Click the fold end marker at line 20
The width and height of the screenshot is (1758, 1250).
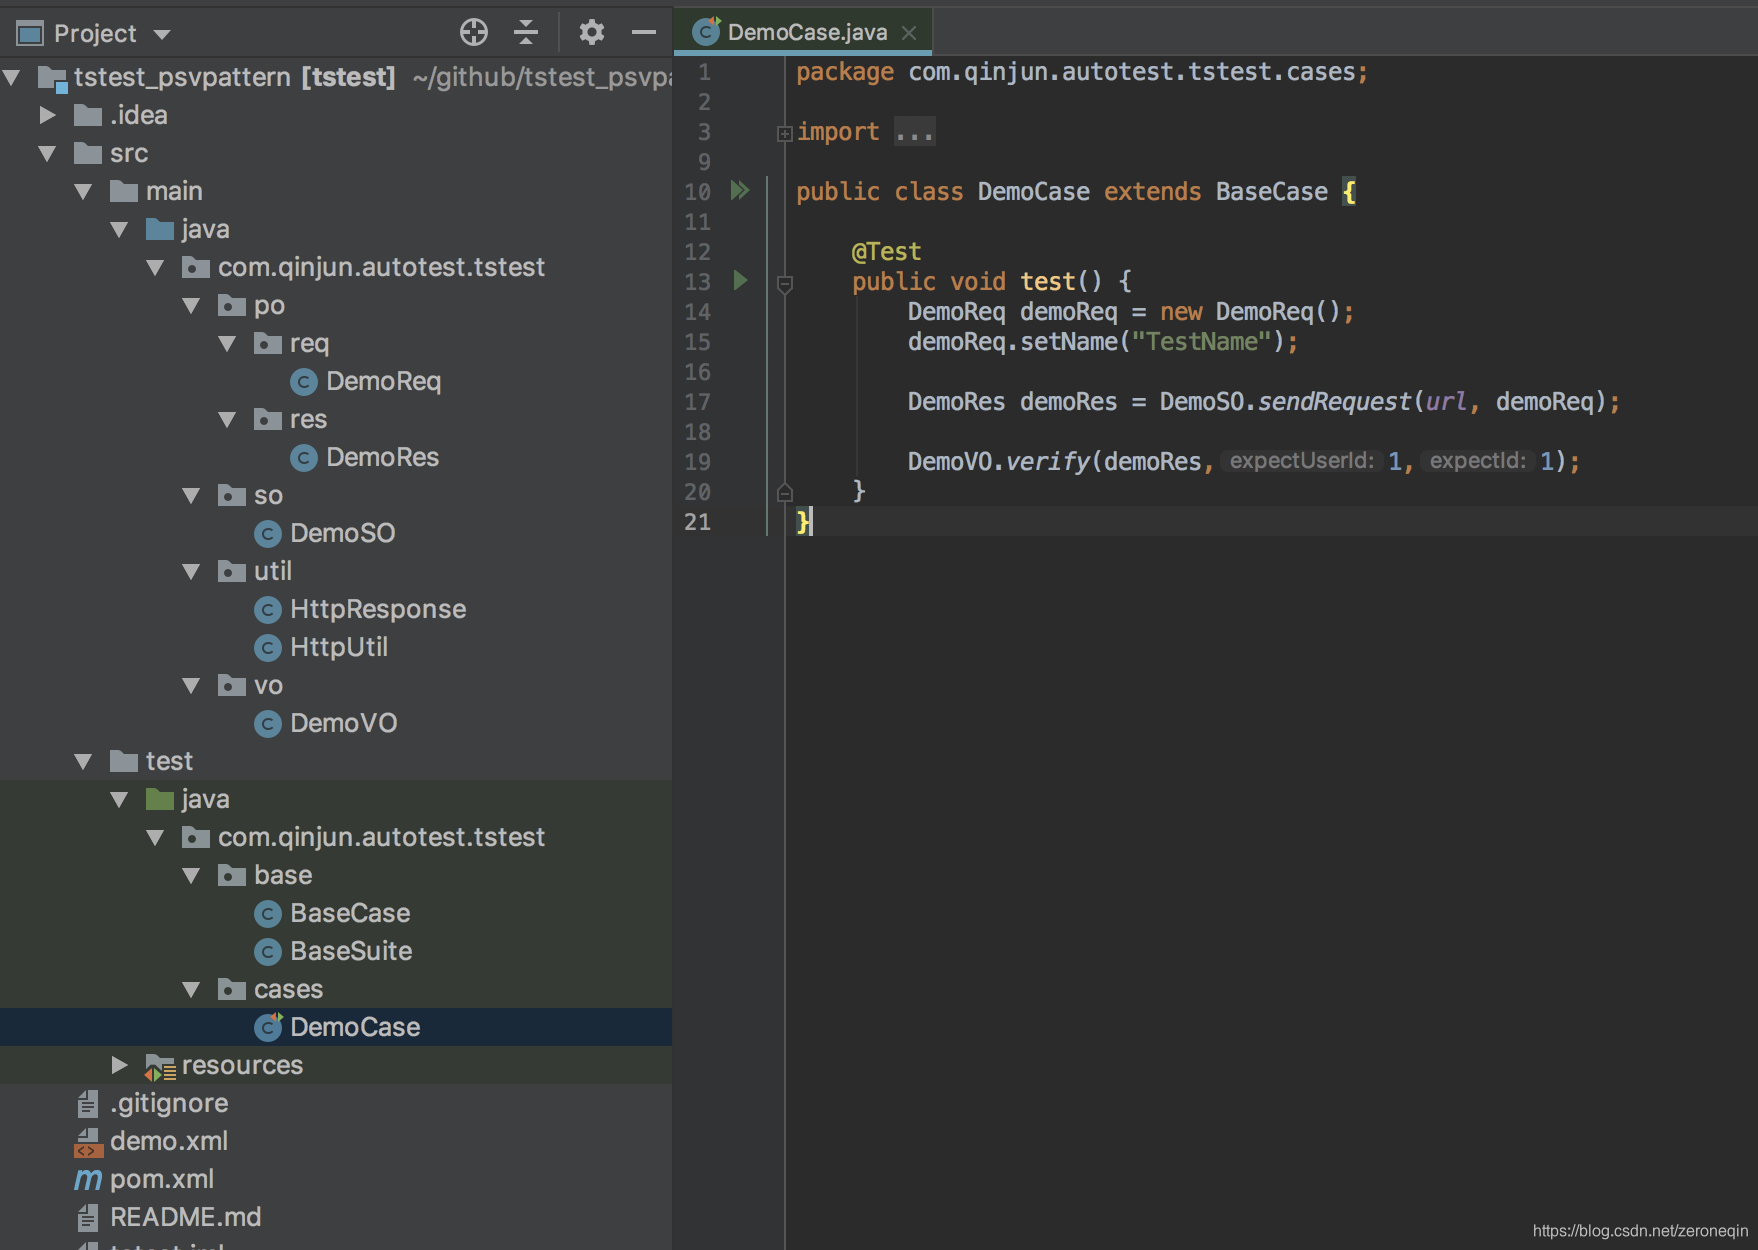(x=785, y=492)
